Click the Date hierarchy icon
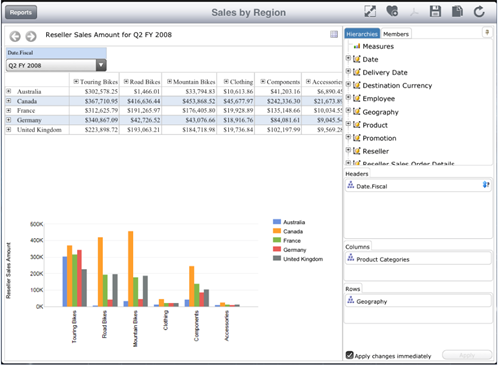The height and width of the screenshot is (365, 498). point(357,59)
